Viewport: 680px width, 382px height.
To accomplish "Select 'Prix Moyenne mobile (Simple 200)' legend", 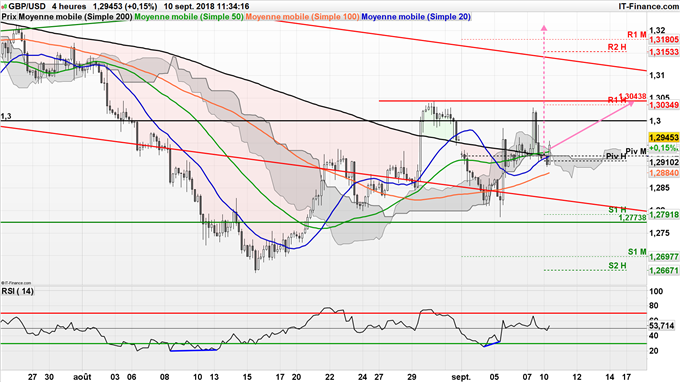I will (x=67, y=16).
